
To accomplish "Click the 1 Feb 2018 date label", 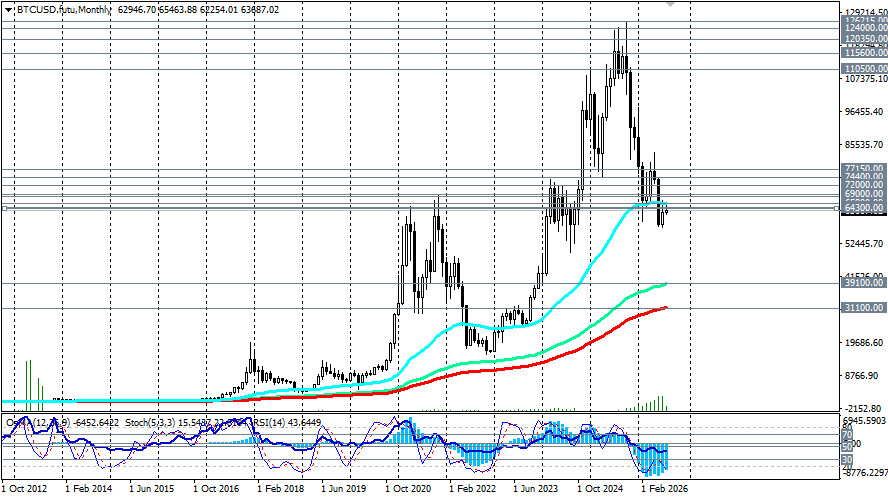I will click(280, 489).
